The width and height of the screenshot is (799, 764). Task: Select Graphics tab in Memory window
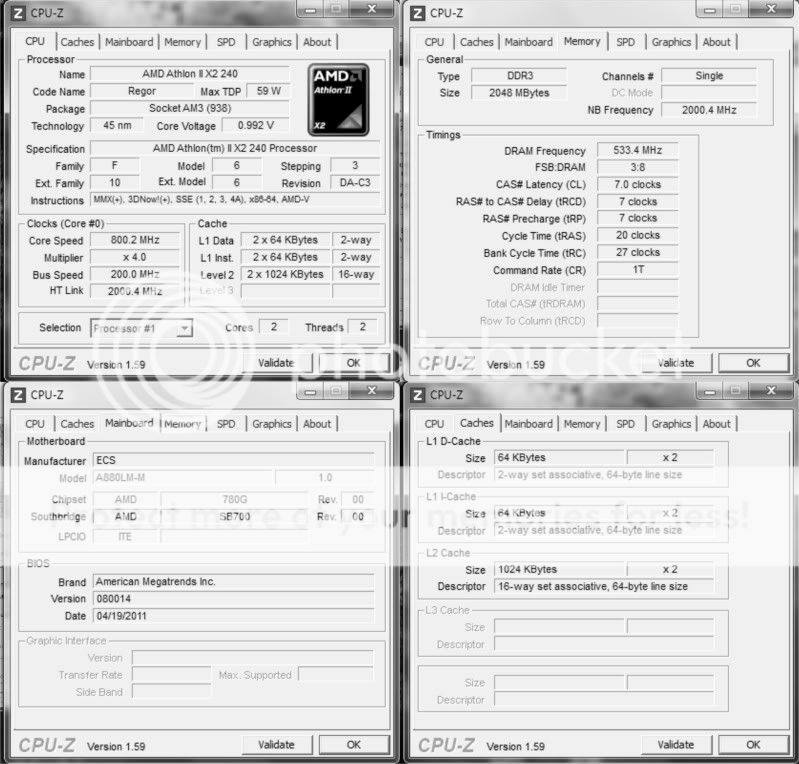671,42
